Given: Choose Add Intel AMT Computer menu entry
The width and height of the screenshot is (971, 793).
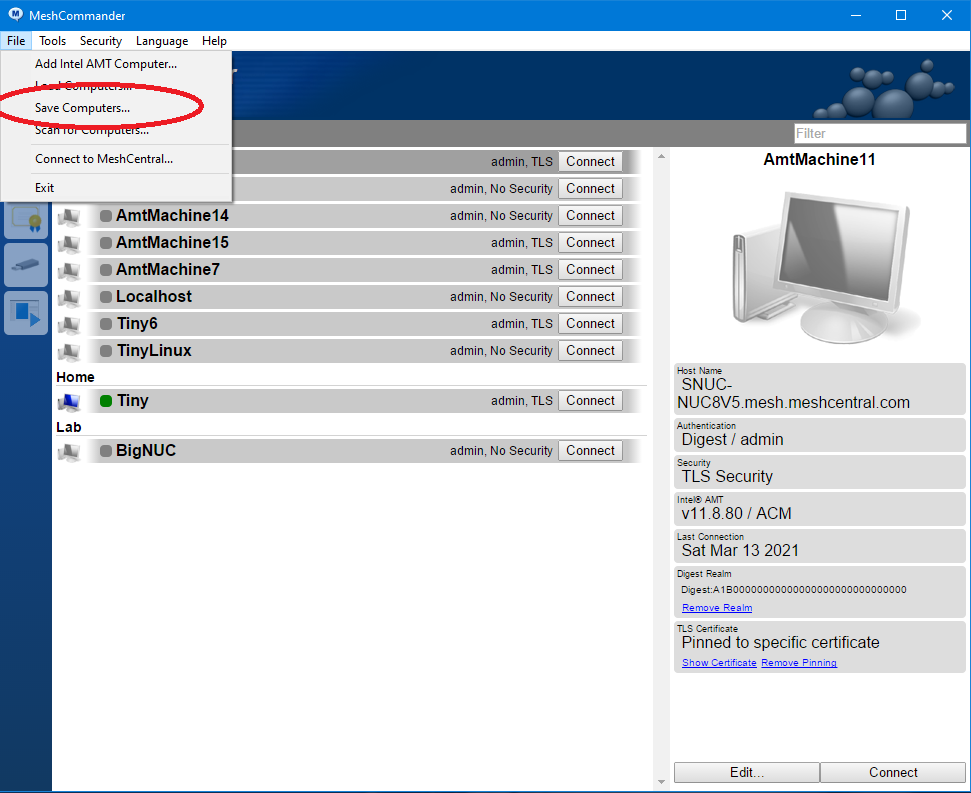Looking at the screenshot, I should tap(116, 64).
